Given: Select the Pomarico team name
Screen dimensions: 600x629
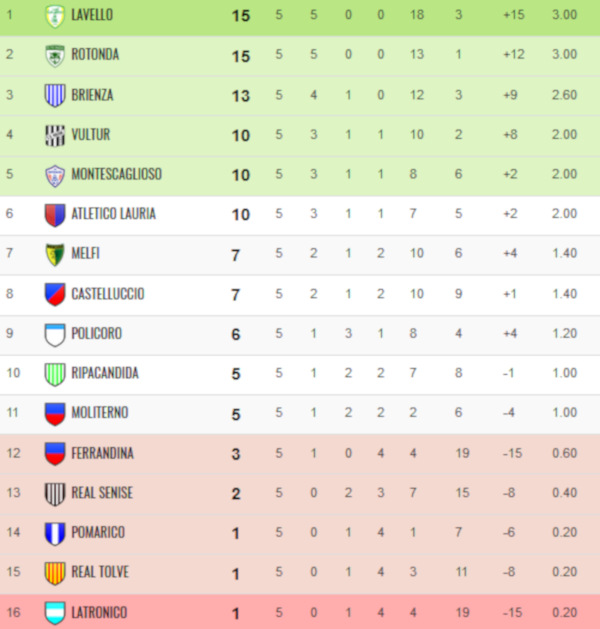Looking at the screenshot, I should [x=98, y=532].
